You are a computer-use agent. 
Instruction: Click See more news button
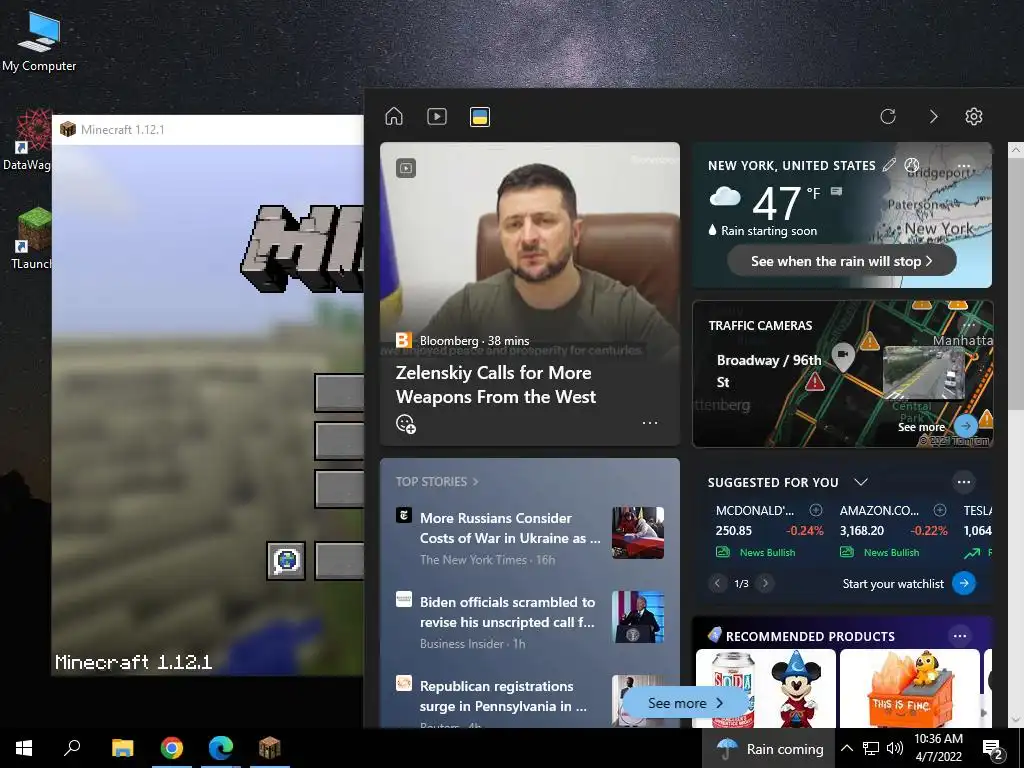[686, 703]
